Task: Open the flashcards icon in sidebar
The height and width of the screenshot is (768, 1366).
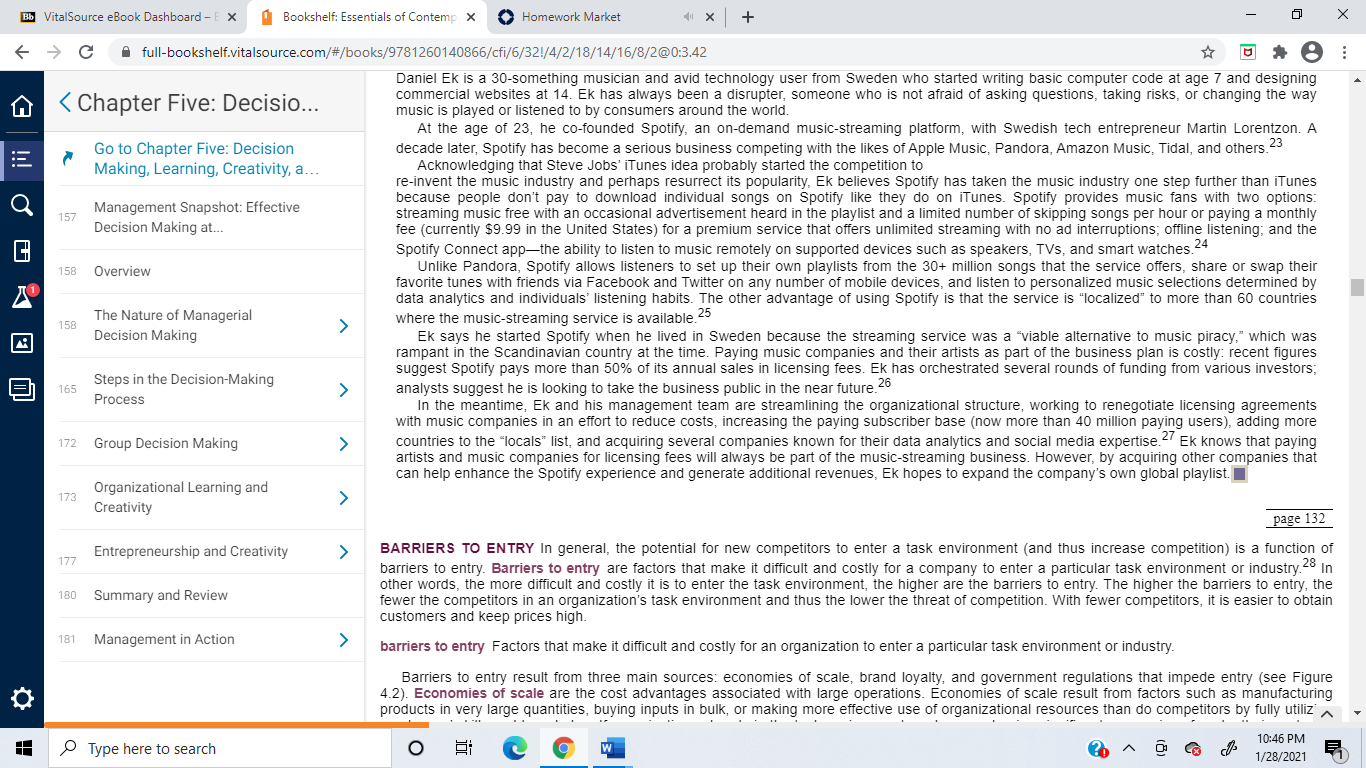Action: pyautogui.click(x=22, y=251)
